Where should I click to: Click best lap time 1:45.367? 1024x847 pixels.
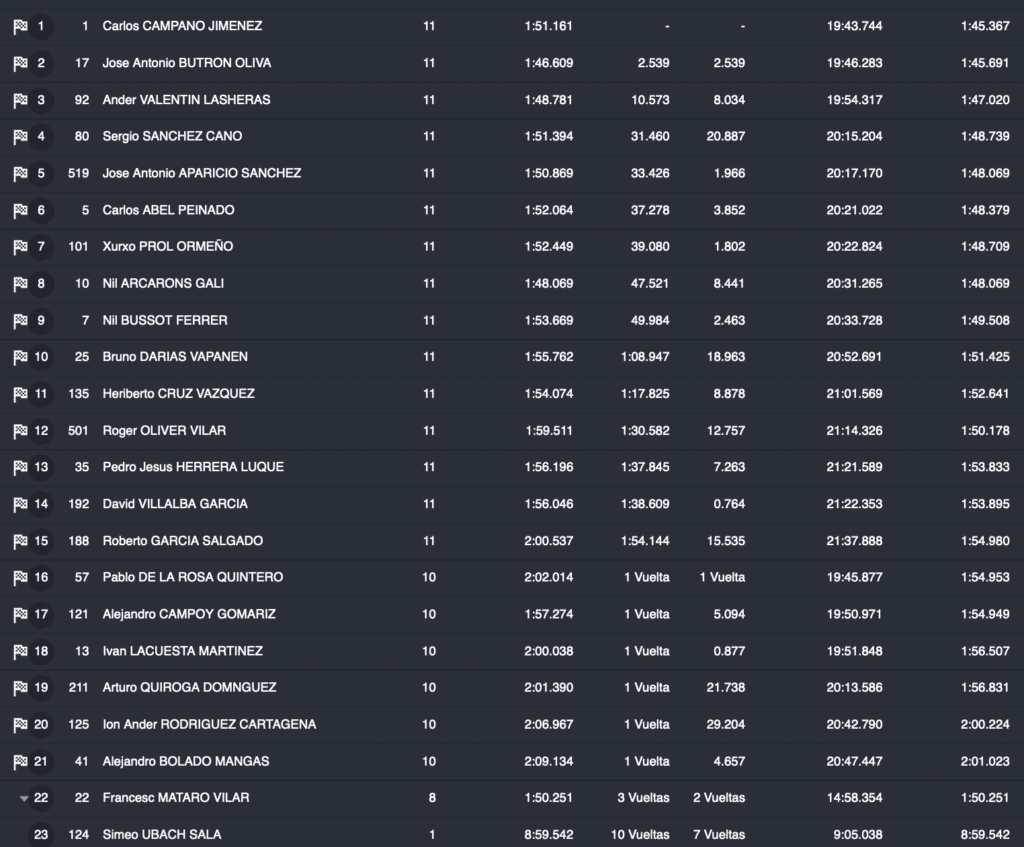coord(984,26)
